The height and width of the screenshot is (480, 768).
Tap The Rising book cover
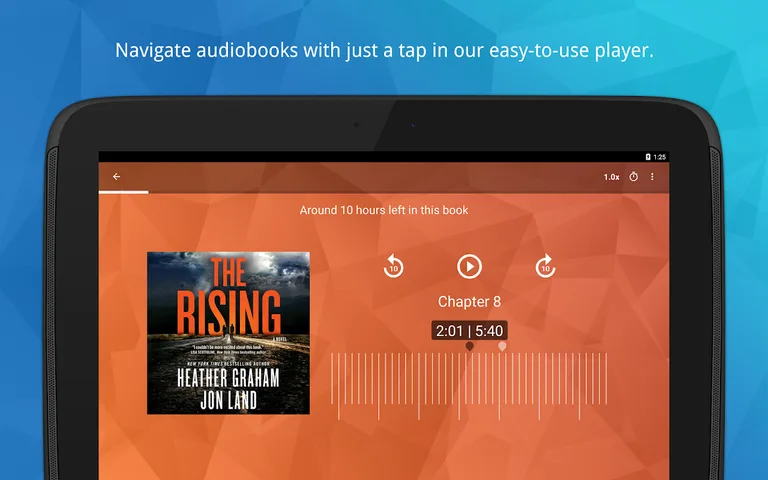point(228,333)
